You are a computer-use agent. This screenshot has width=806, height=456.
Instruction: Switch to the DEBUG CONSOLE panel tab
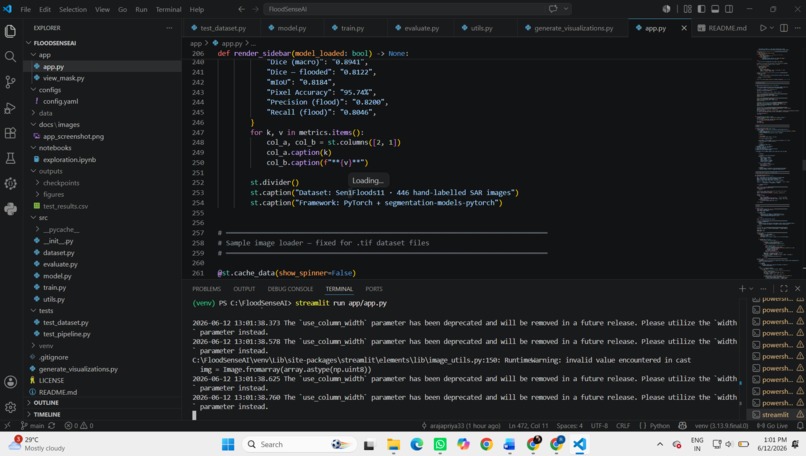(x=290, y=289)
